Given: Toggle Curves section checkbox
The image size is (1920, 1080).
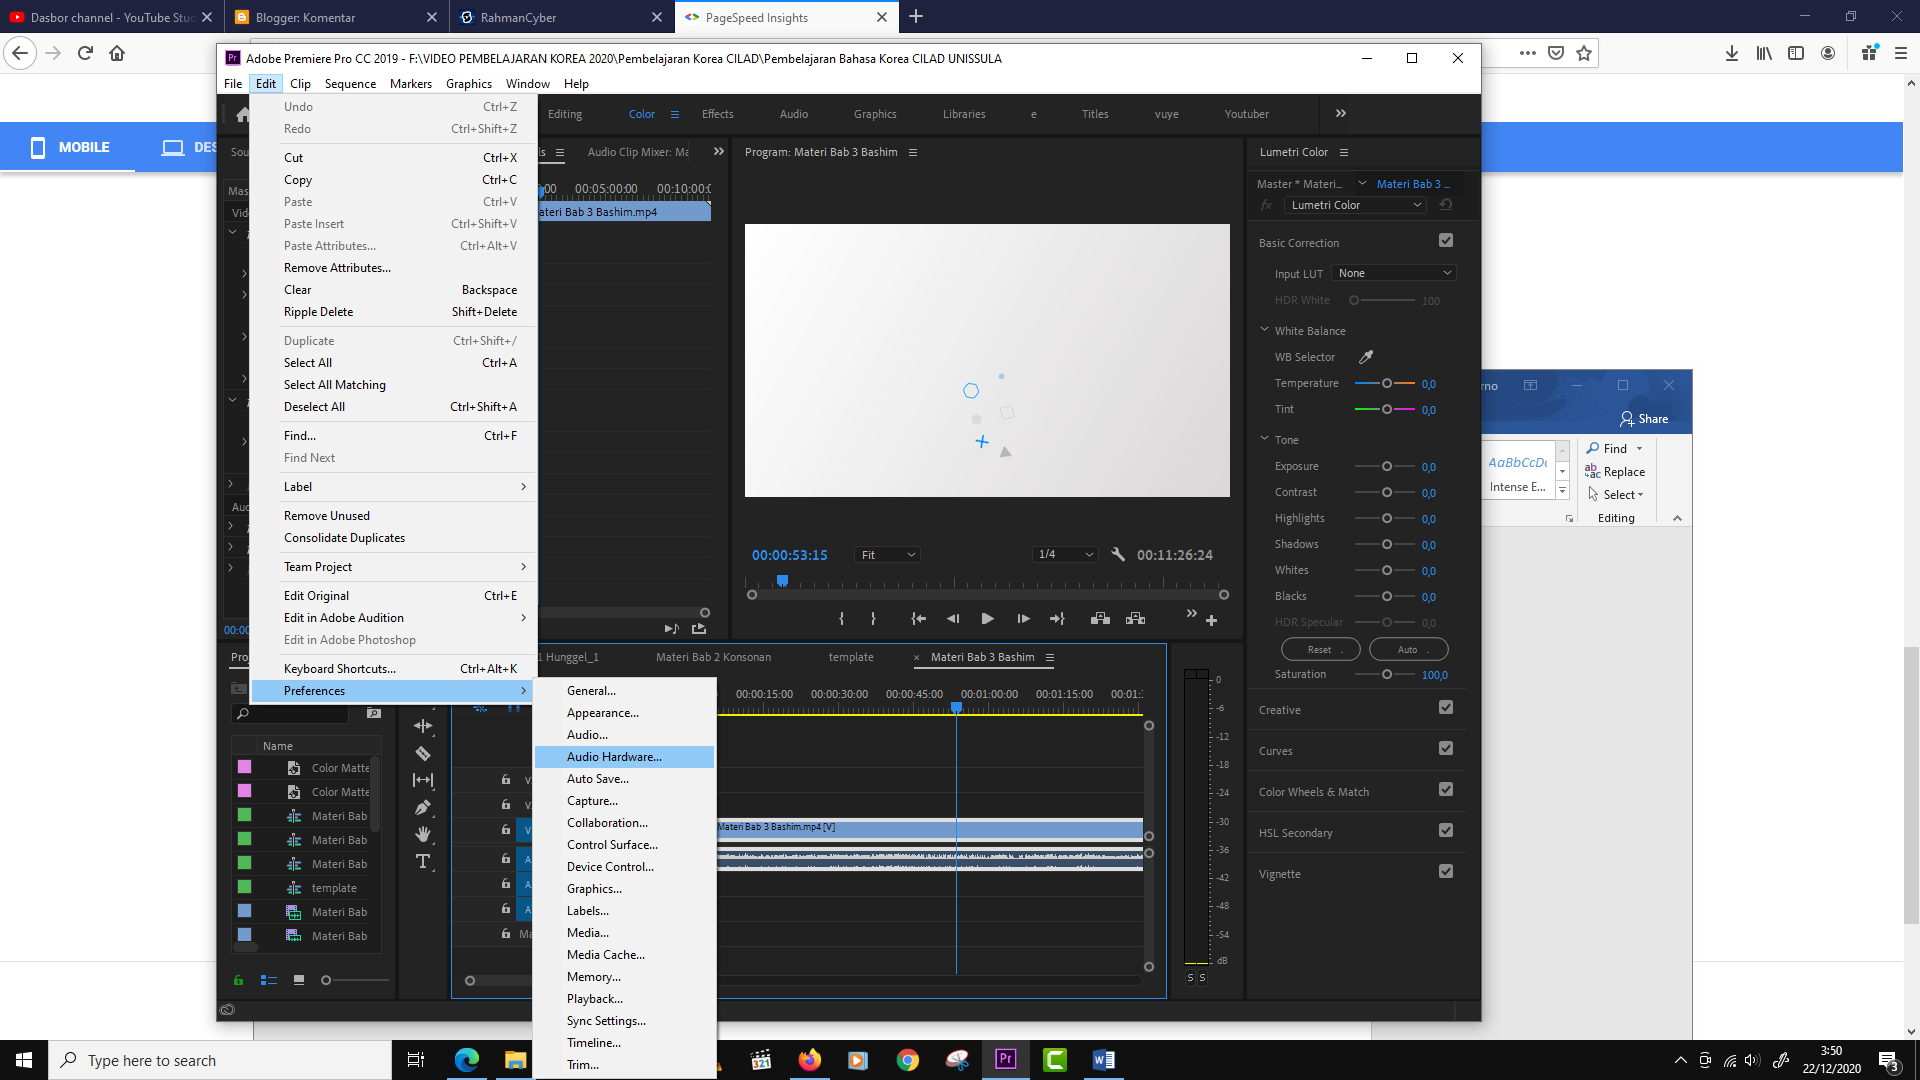Looking at the screenshot, I should pos(1446,749).
